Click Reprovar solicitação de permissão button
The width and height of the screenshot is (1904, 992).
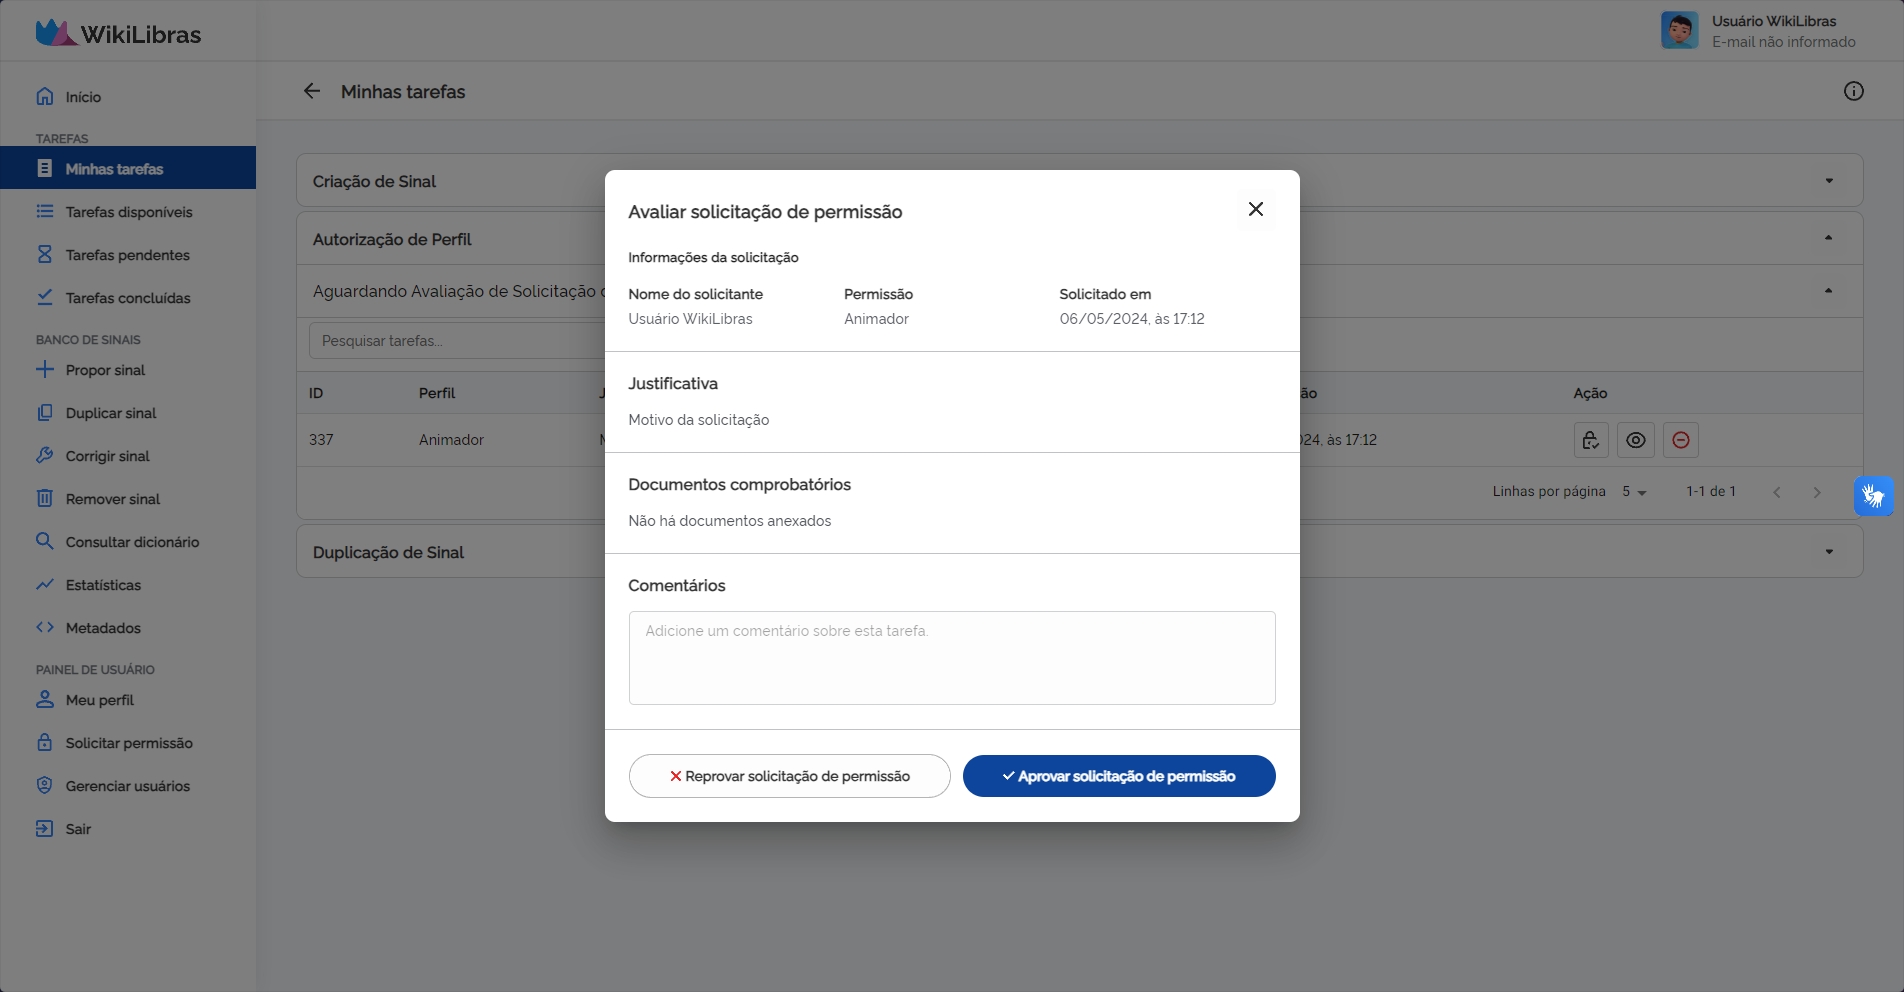[x=789, y=776]
